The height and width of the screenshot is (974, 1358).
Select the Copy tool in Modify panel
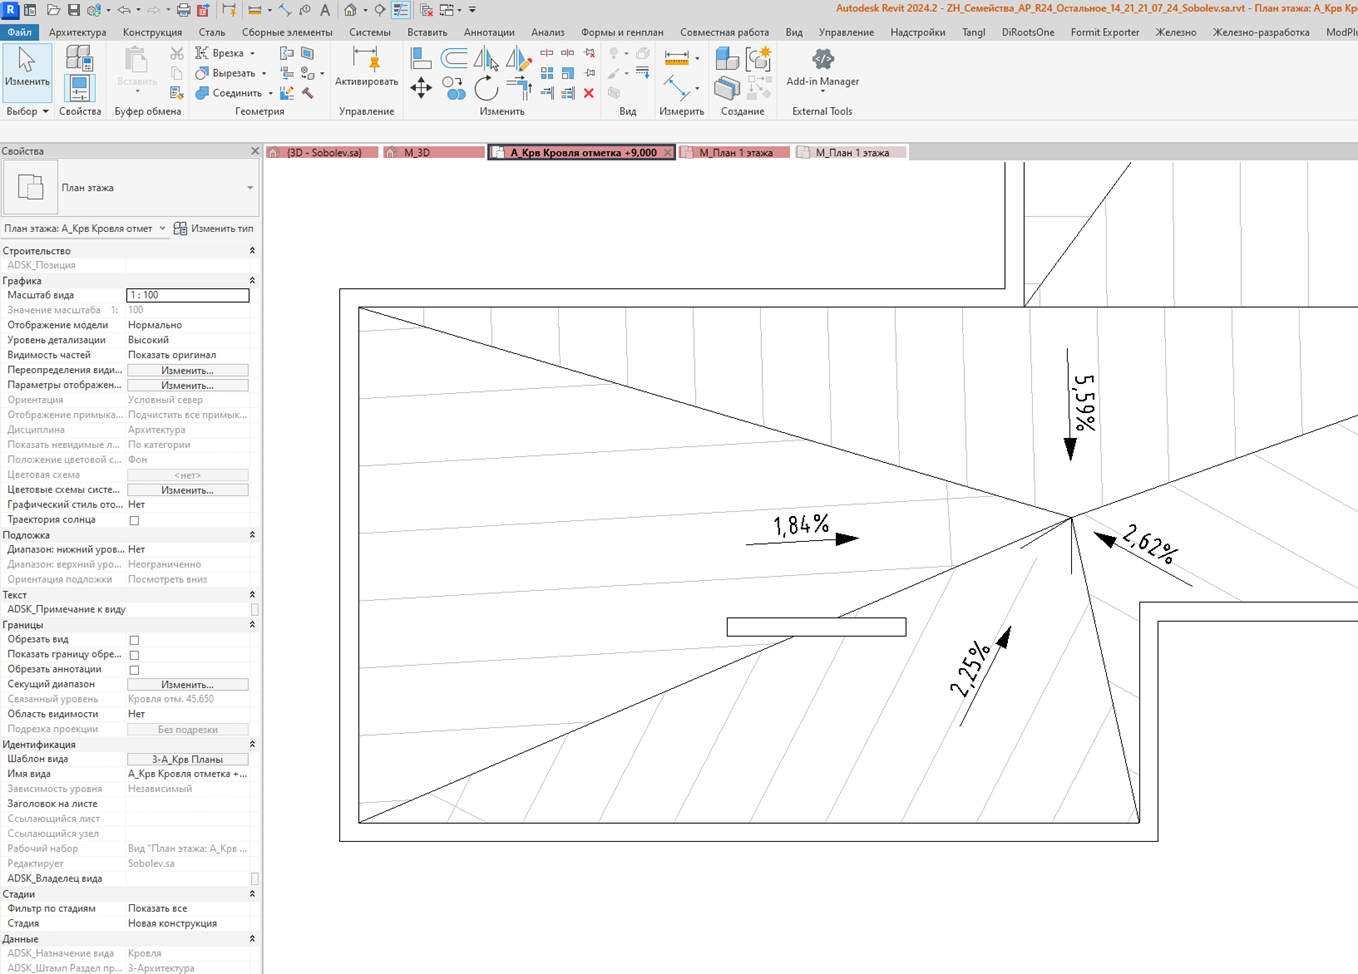(x=454, y=89)
